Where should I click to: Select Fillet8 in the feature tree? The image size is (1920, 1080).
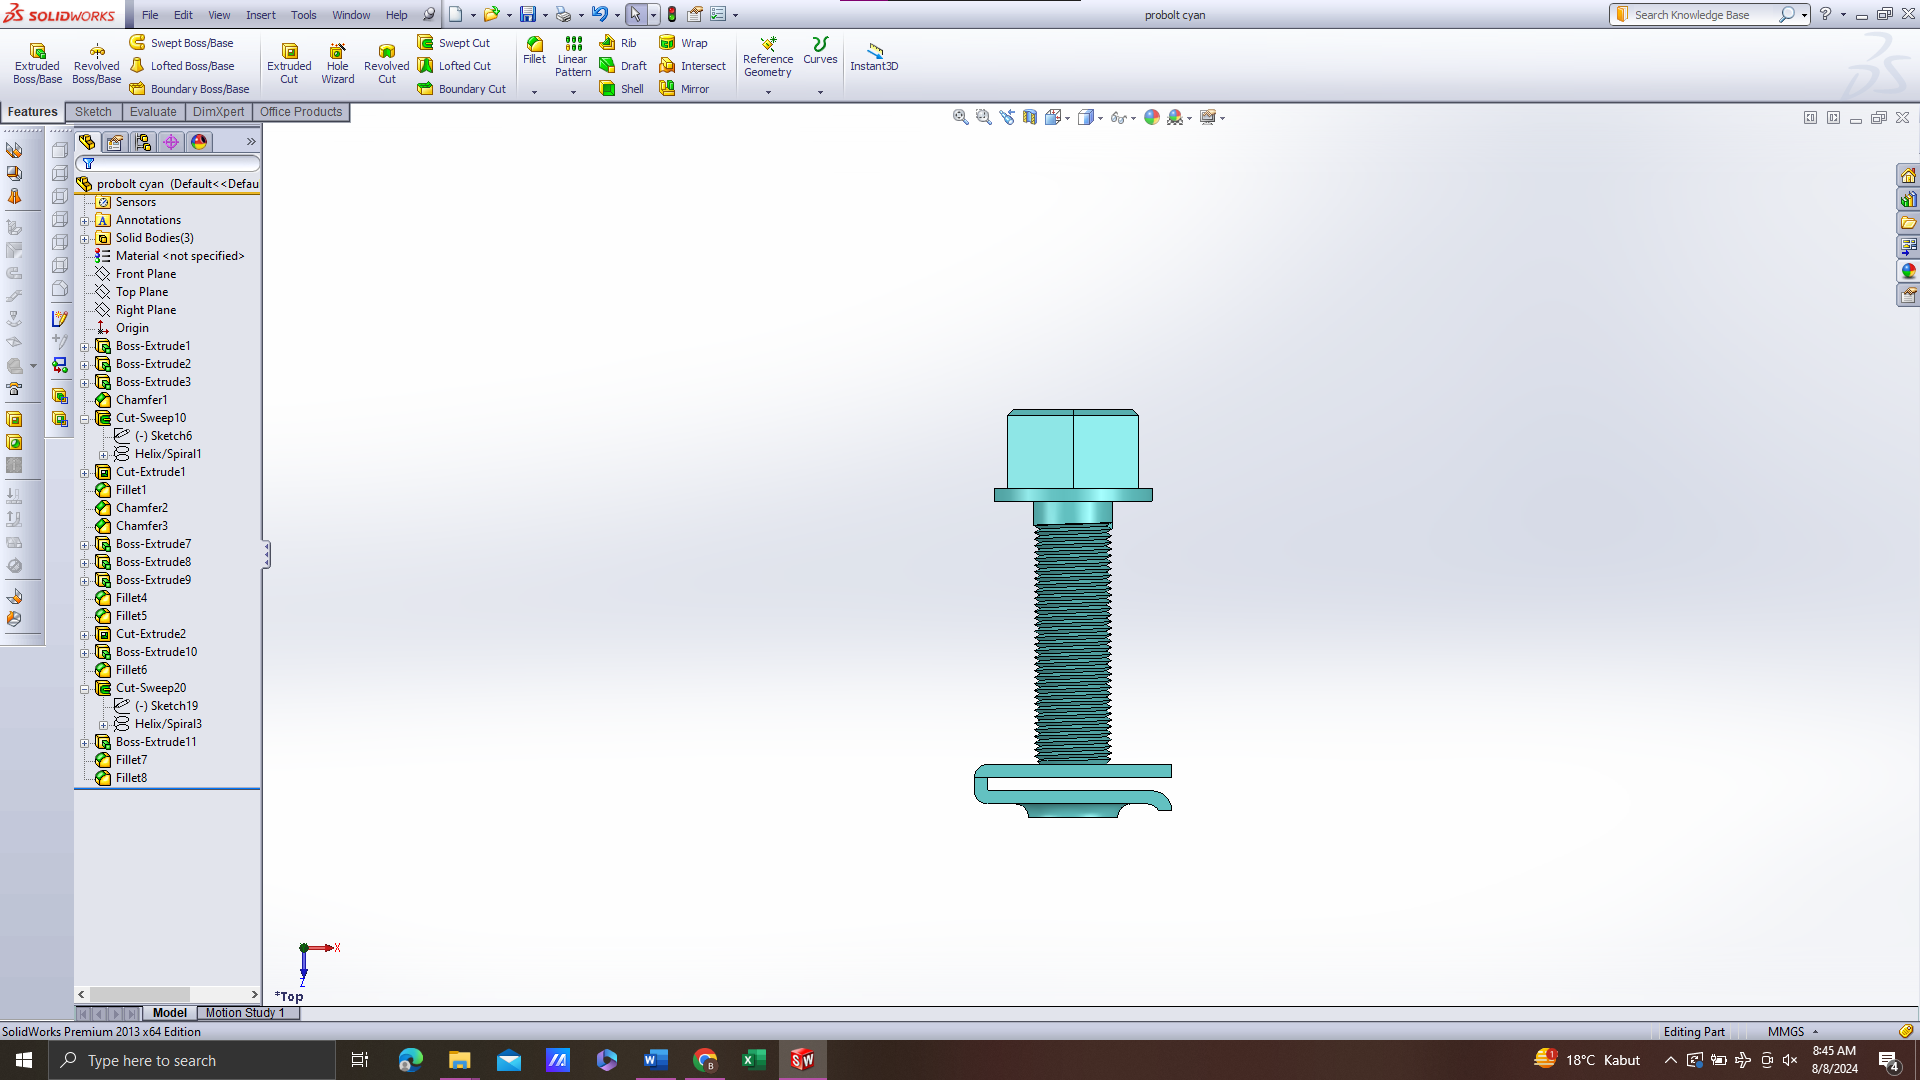[x=131, y=778]
